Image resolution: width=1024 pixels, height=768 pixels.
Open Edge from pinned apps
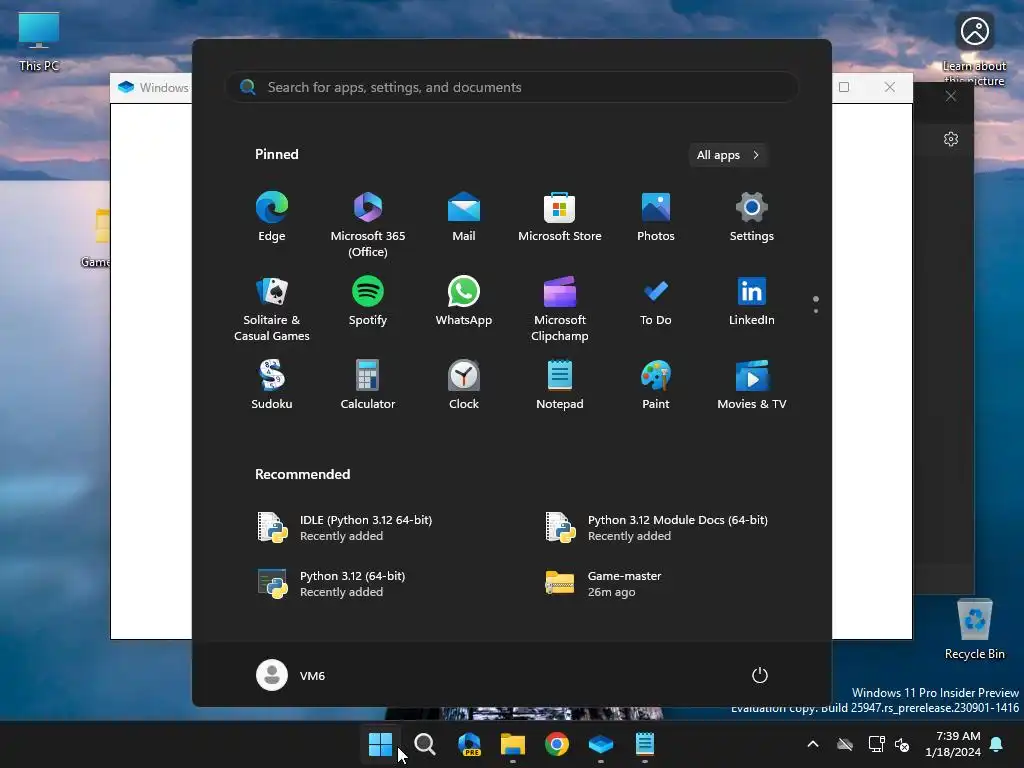pos(272,217)
